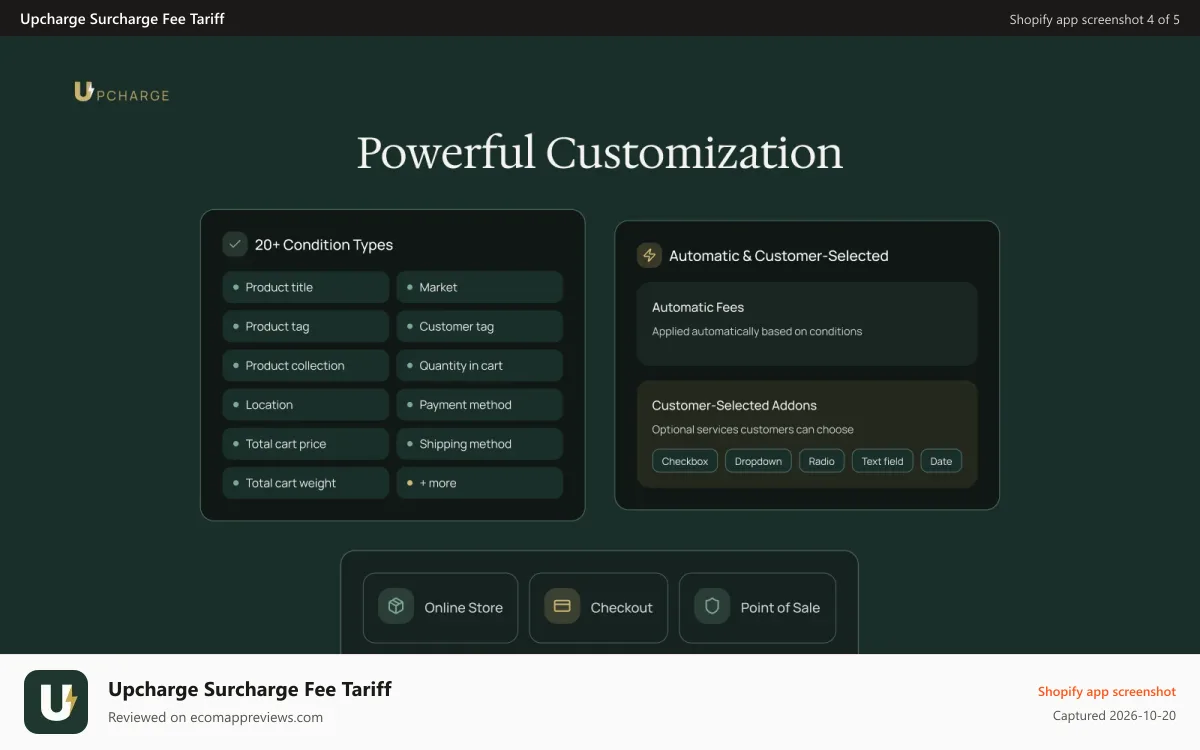
Task: Click the Point of Sale channel card
Action: pyautogui.click(x=757, y=607)
